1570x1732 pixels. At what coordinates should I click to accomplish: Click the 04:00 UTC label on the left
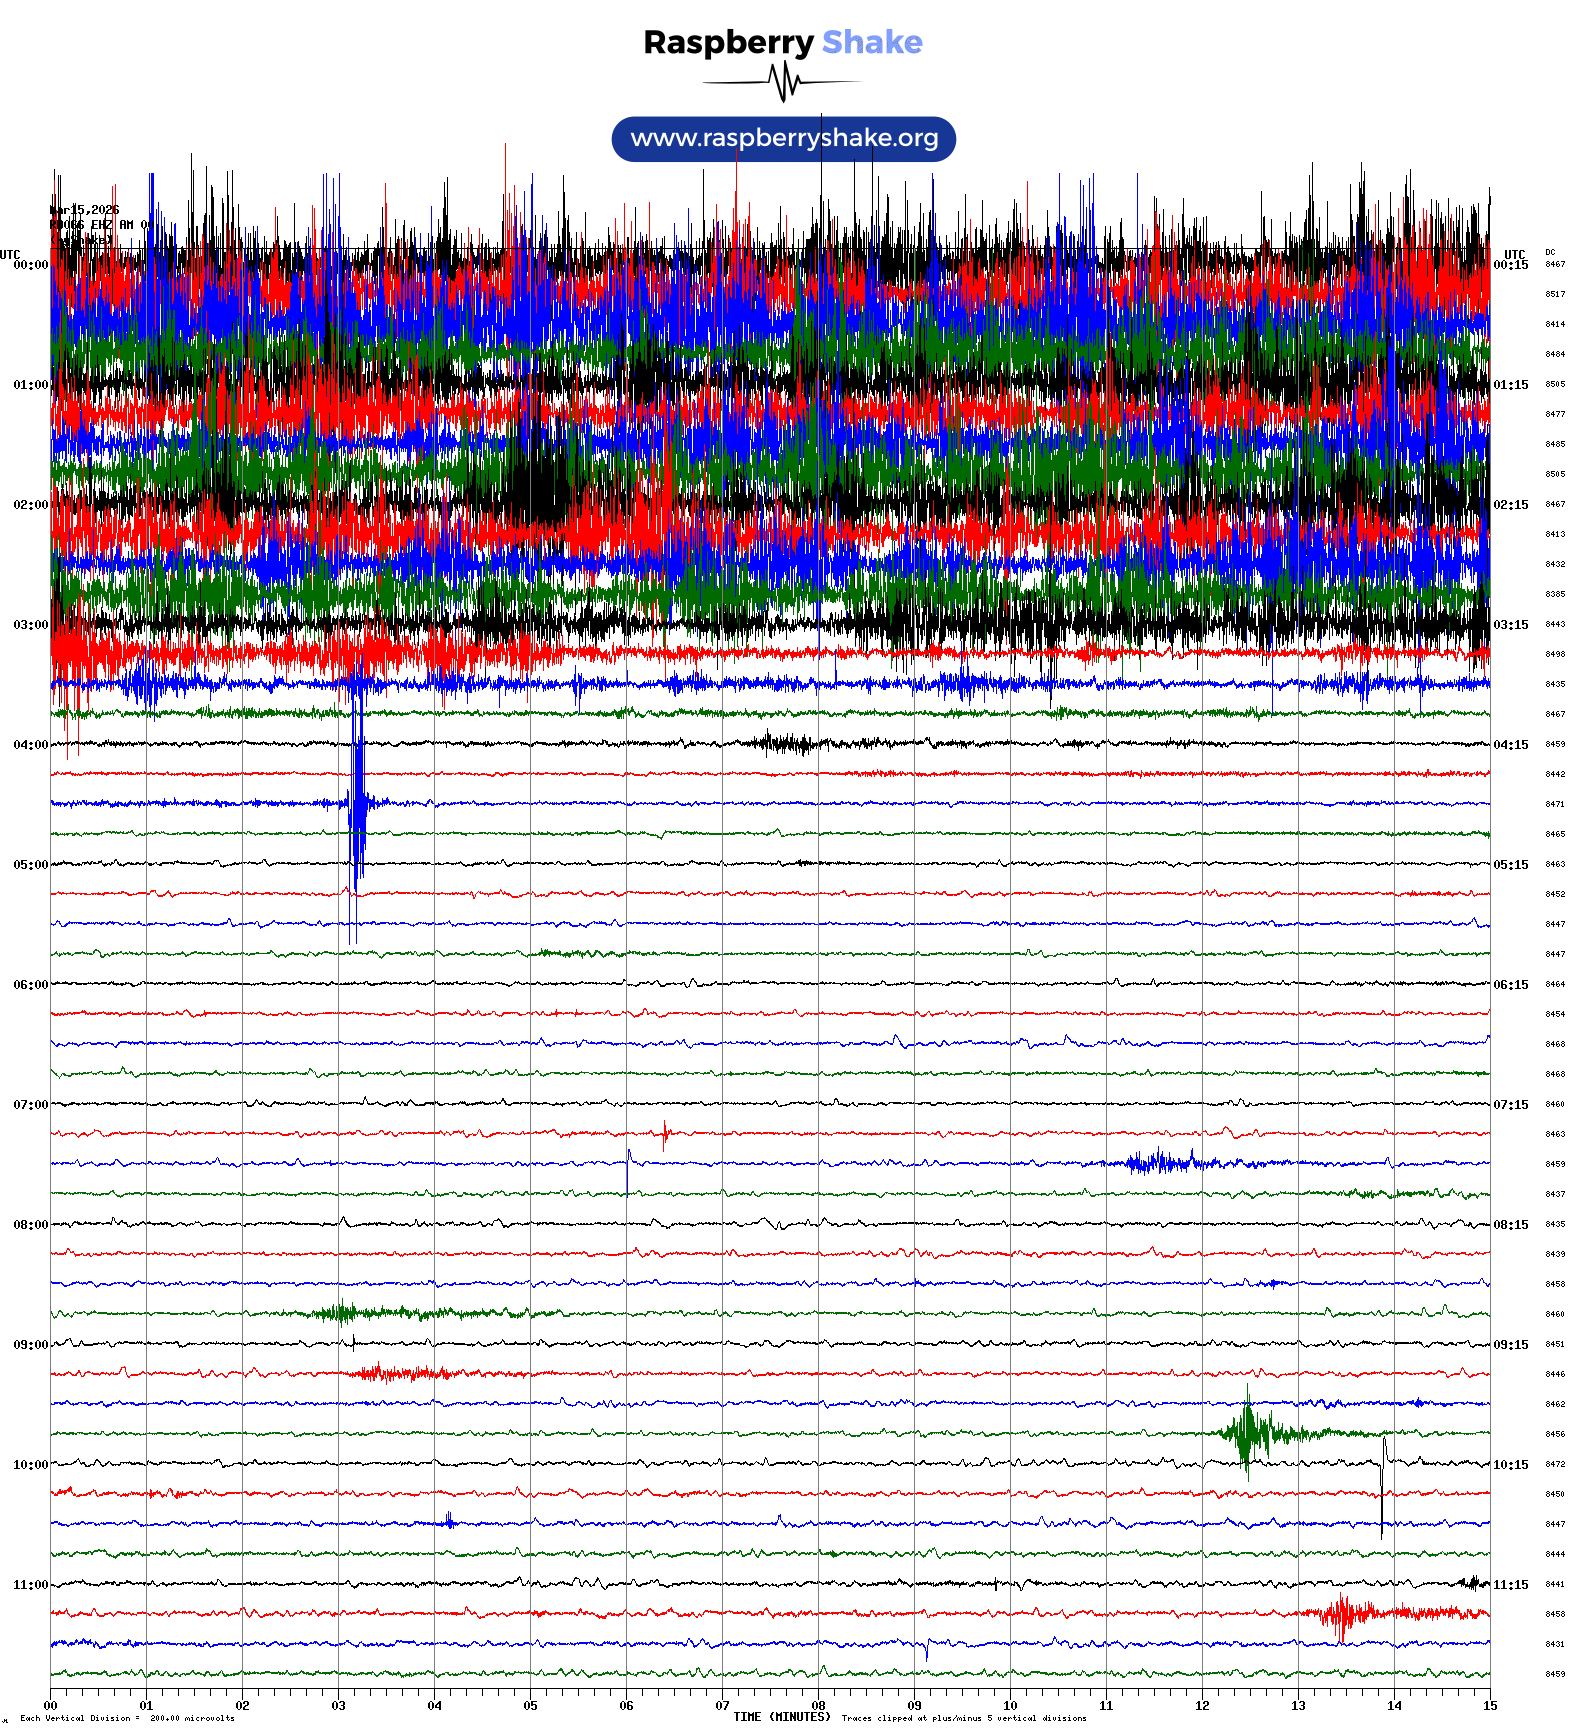click(x=30, y=745)
